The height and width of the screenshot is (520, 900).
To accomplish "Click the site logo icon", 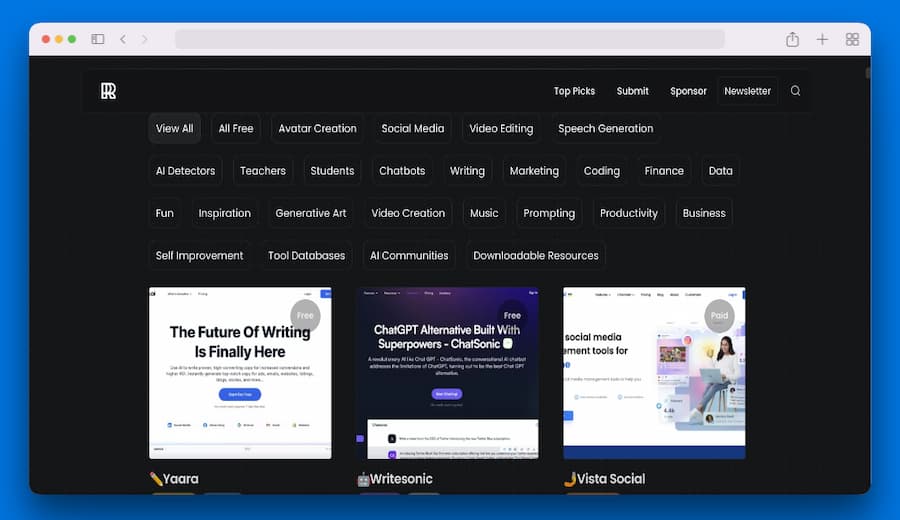I will point(108,91).
